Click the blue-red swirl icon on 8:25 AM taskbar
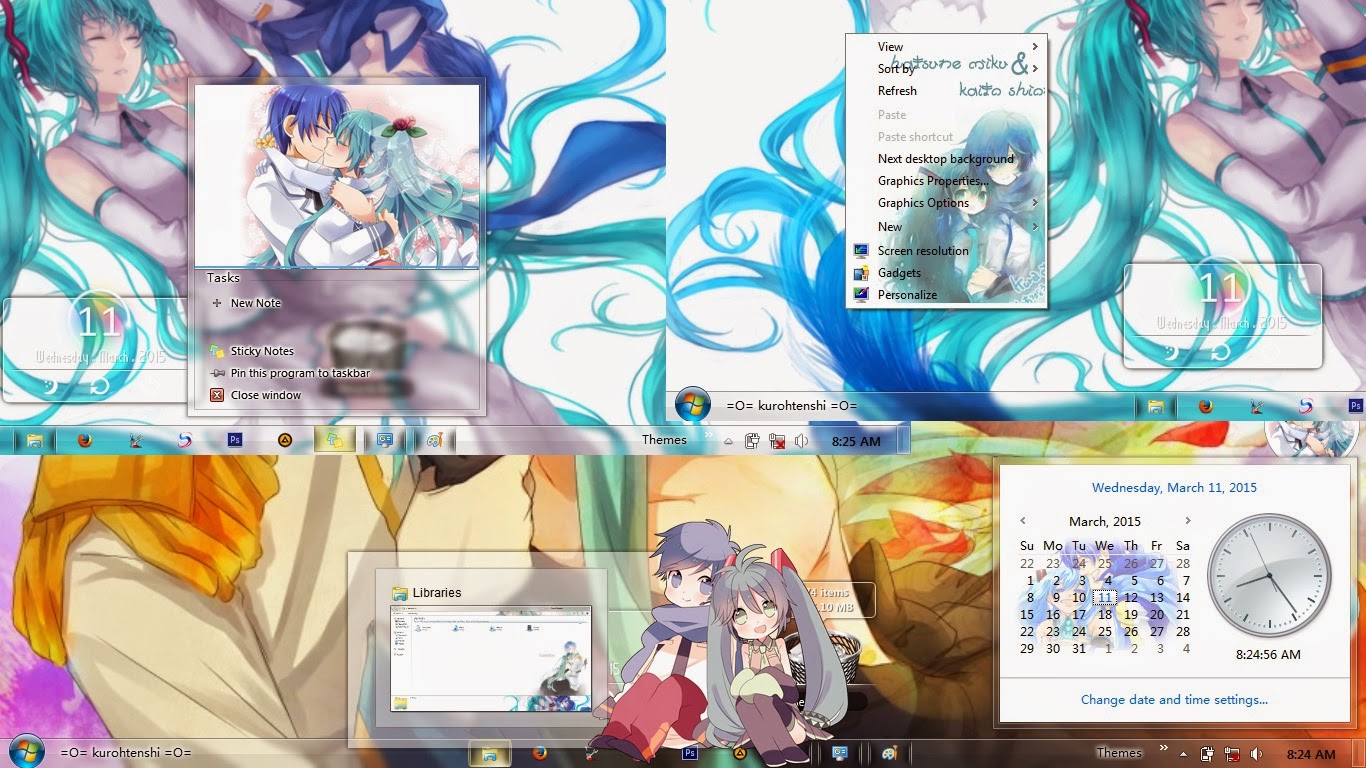Image resolution: width=1366 pixels, height=768 pixels. (x=185, y=439)
